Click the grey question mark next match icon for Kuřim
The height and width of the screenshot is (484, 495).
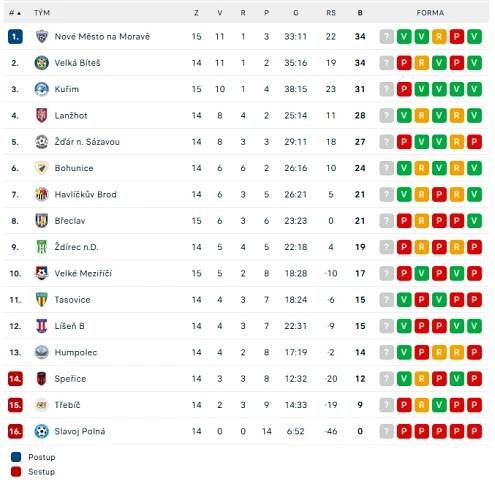(387, 89)
